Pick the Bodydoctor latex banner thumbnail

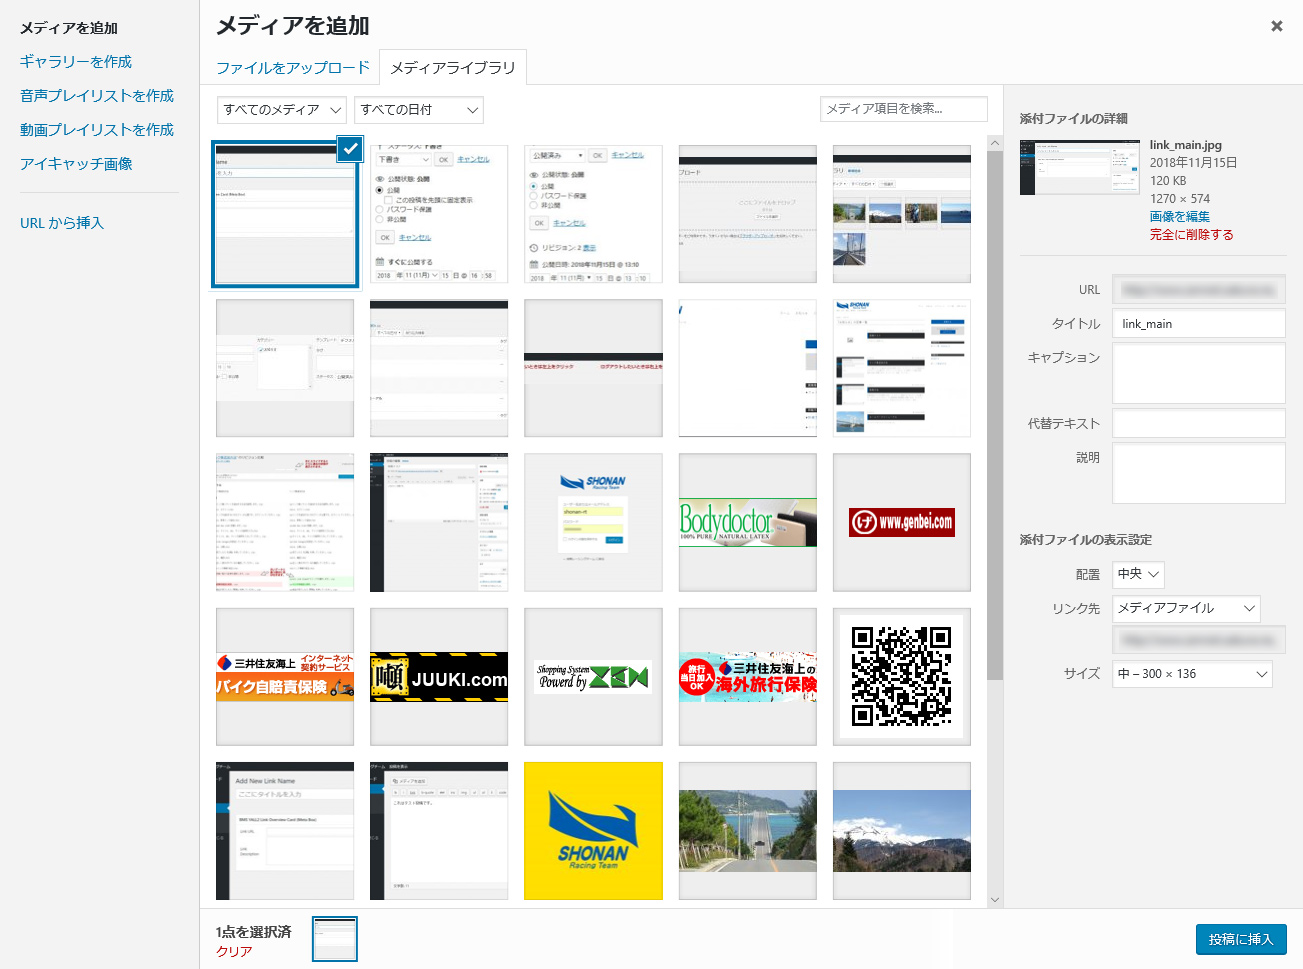(747, 522)
